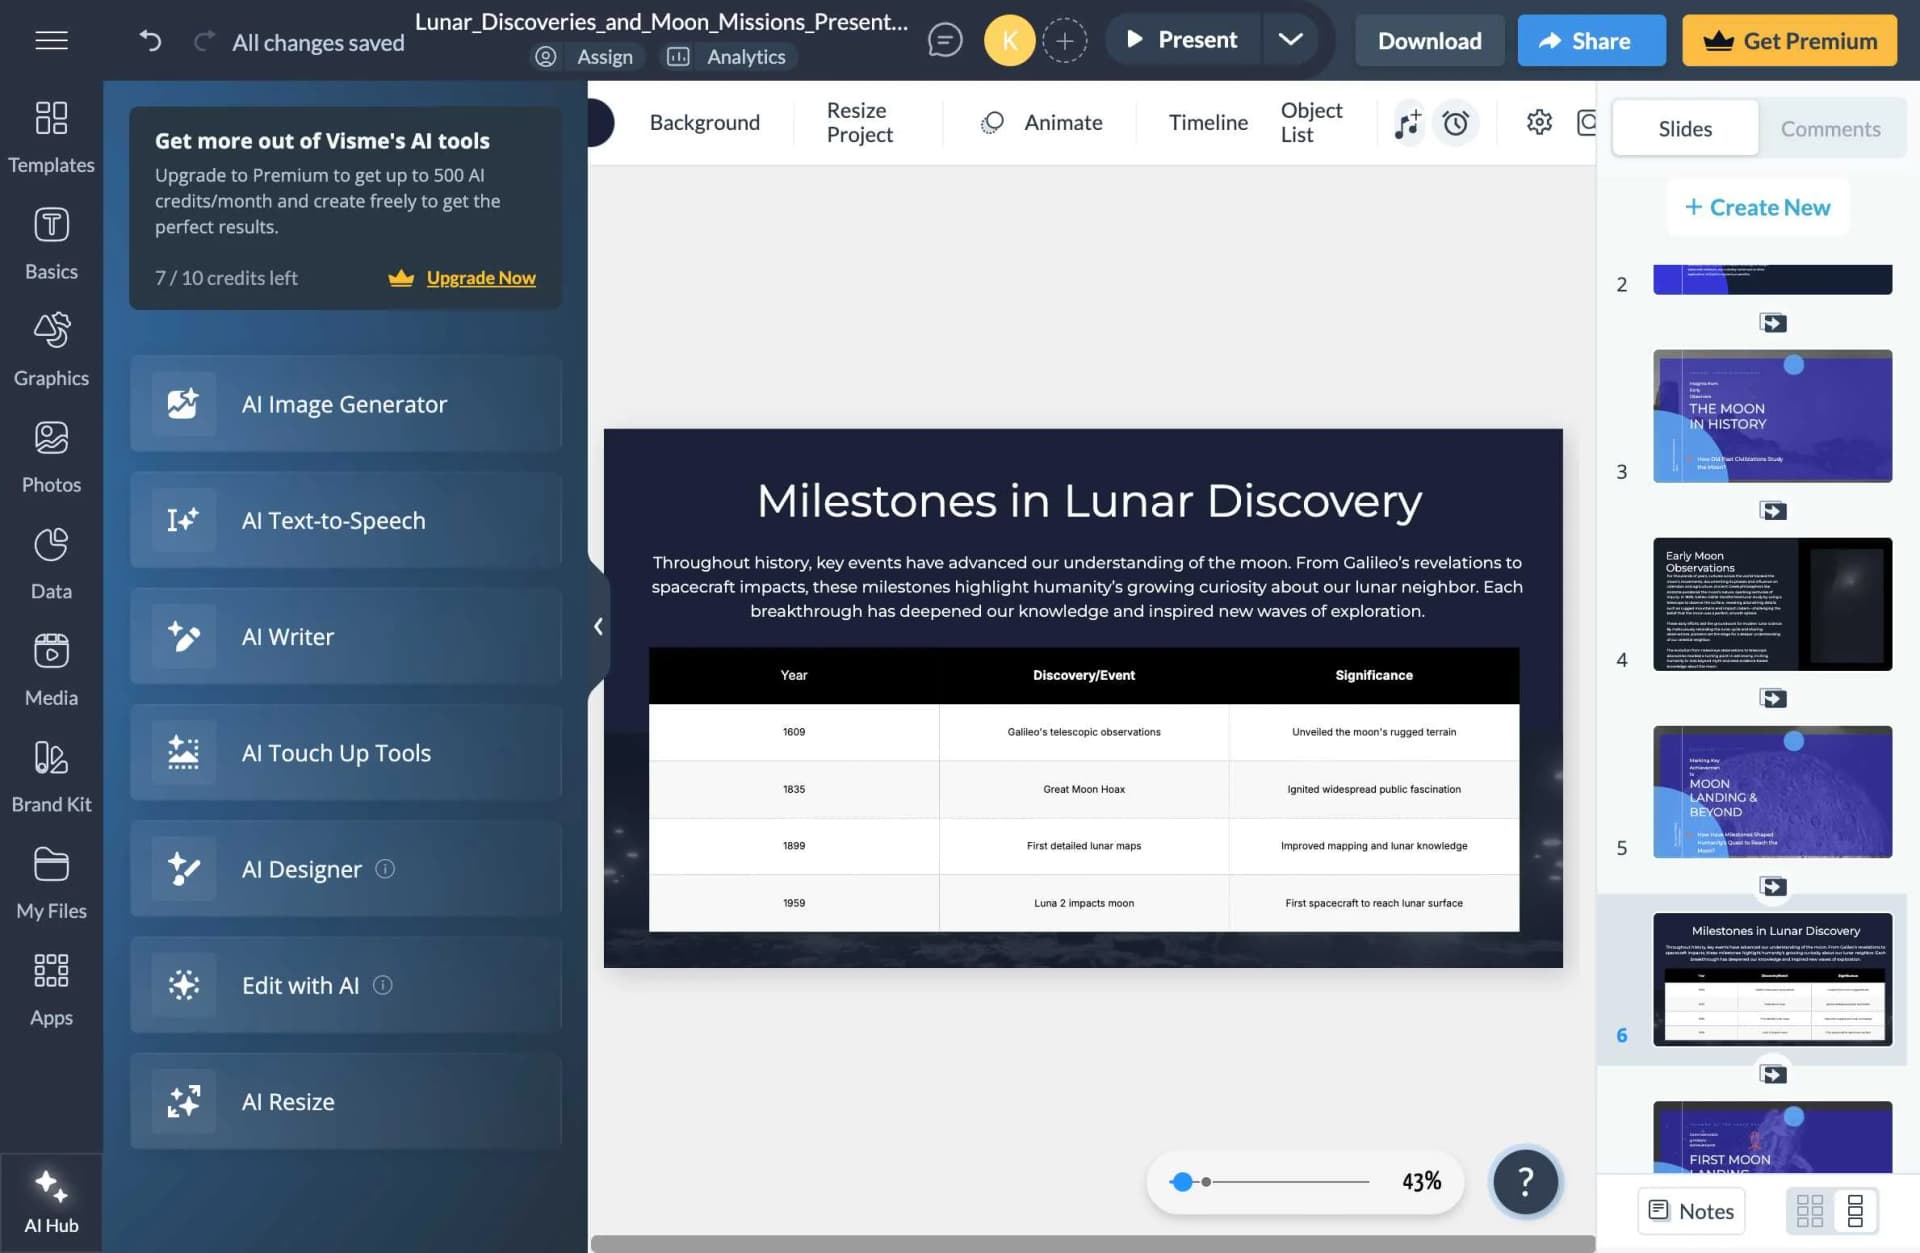Click the Download button
The image size is (1920, 1253).
pyautogui.click(x=1429, y=40)
